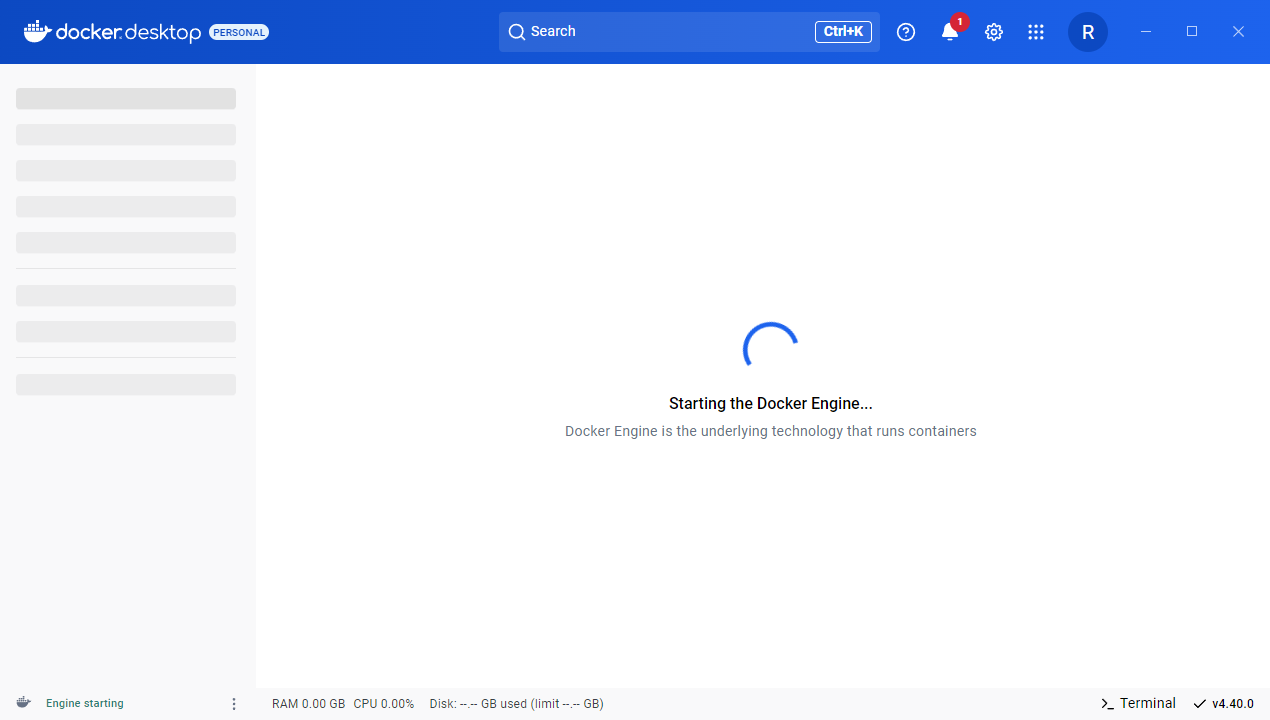Open notifications bell icon
The height and width of the screenshot is (720, 1270).
coord(950,32)
